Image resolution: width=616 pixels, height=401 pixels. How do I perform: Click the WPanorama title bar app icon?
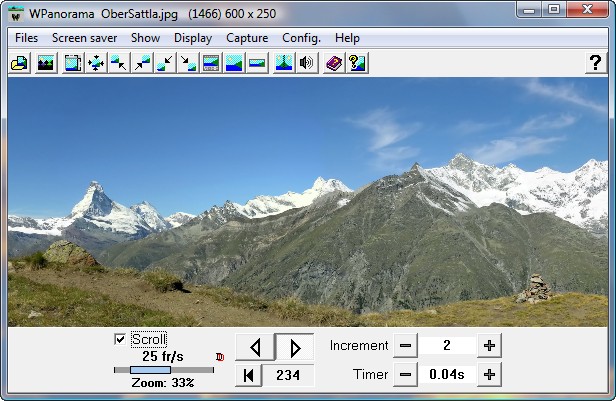[x=15, y=14]
